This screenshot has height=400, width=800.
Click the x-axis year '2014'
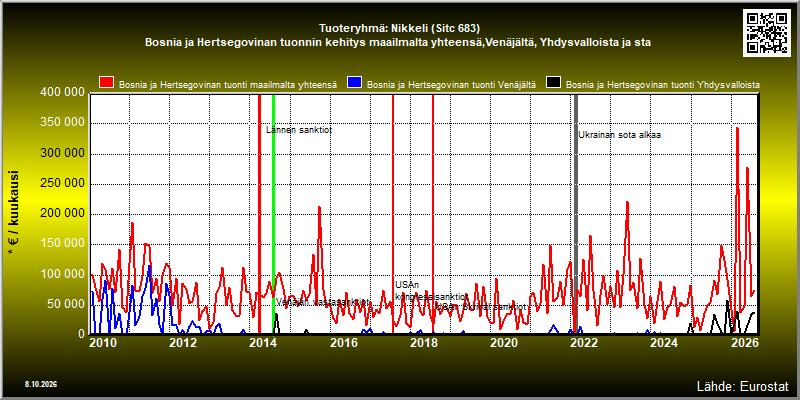click(263, 342)
